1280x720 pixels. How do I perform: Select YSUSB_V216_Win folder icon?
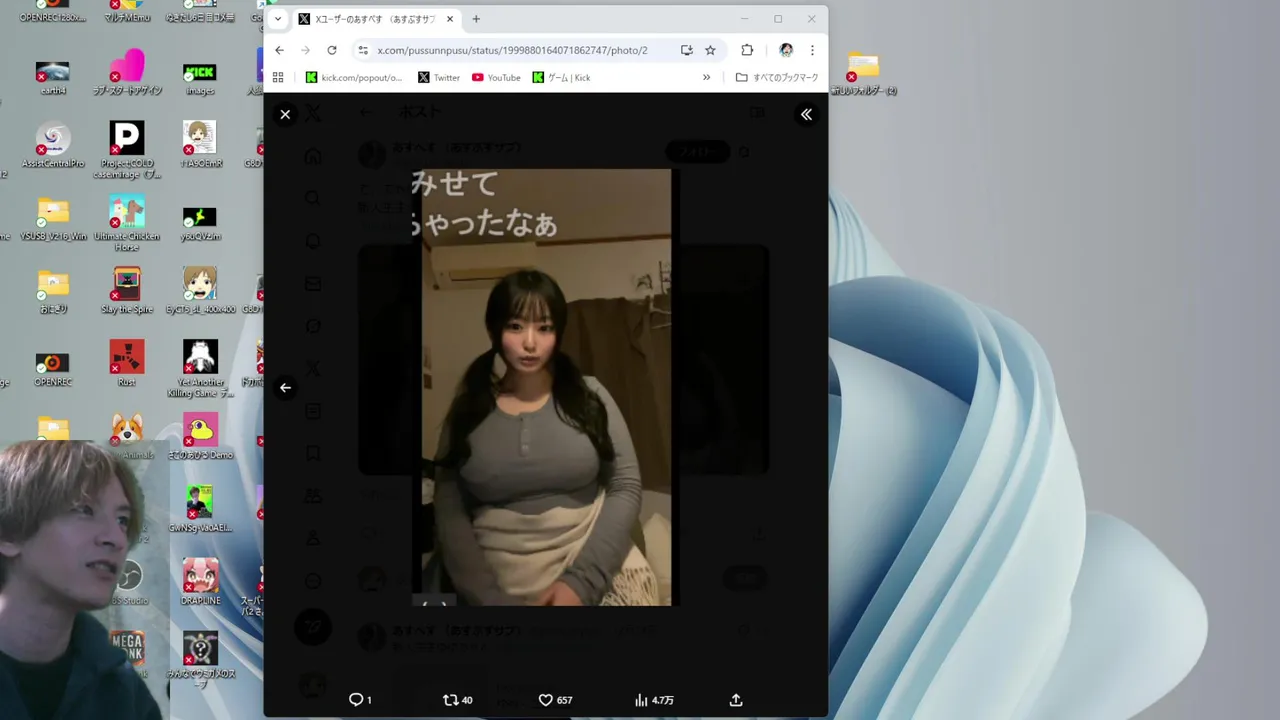pyautogui.click(x=53, y=218)
